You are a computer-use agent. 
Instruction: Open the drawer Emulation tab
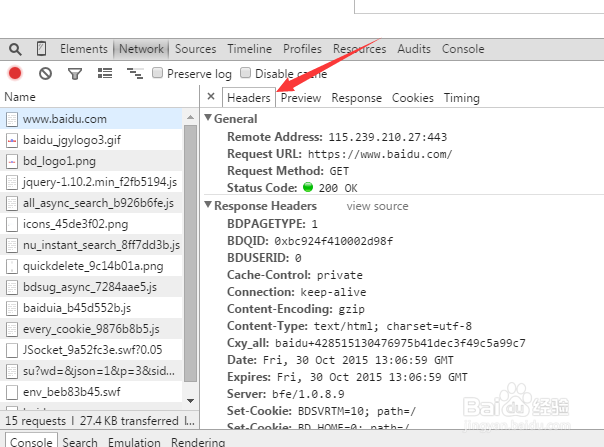(x=134, y=442)
